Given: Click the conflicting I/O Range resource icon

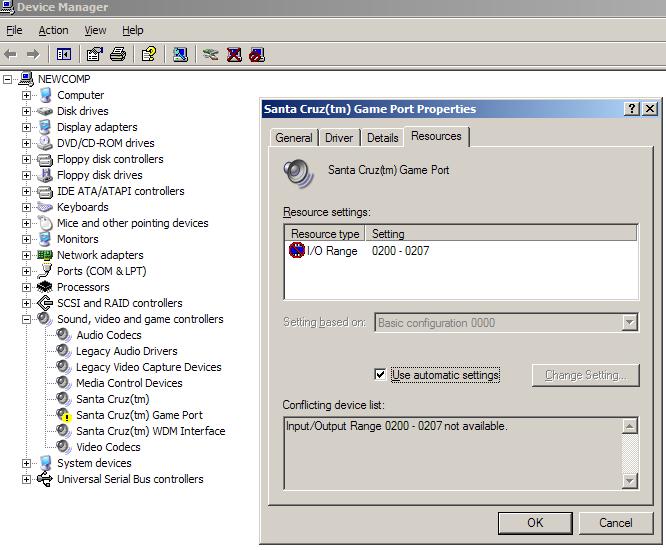Looking at the screenshot, I should click(297, 250).
